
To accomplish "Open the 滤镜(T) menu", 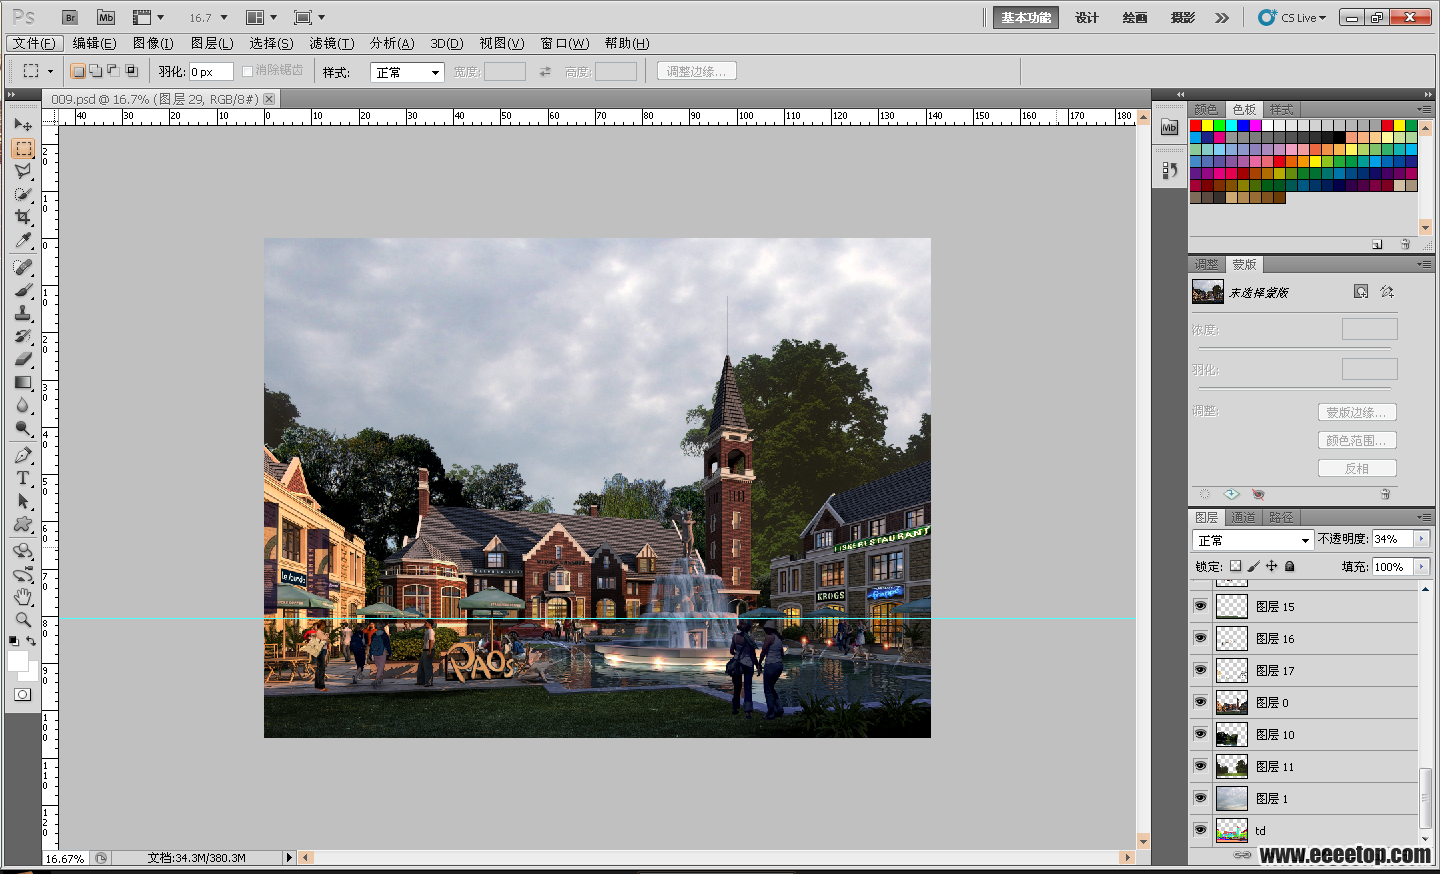I will click(x=331, y=43).
